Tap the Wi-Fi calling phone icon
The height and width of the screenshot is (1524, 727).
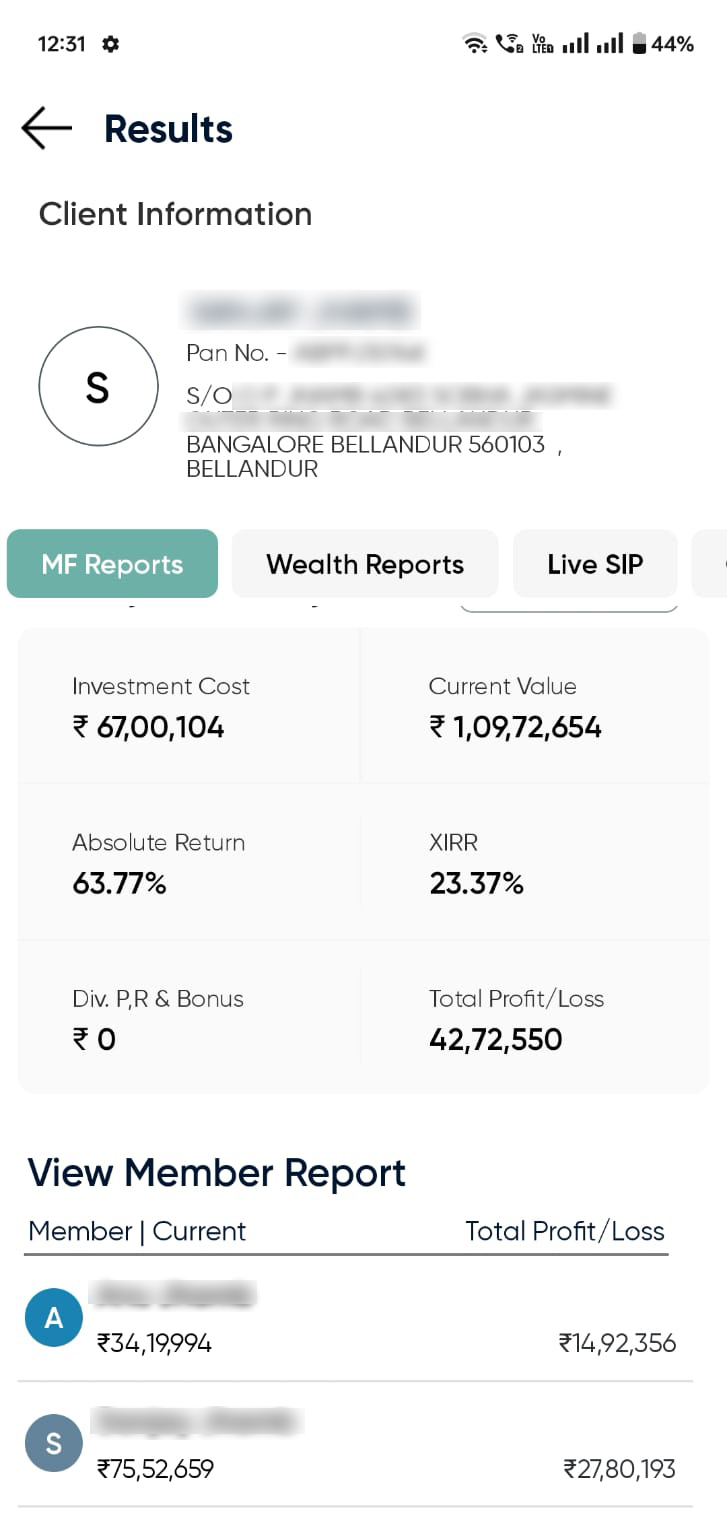pos(509,44)
